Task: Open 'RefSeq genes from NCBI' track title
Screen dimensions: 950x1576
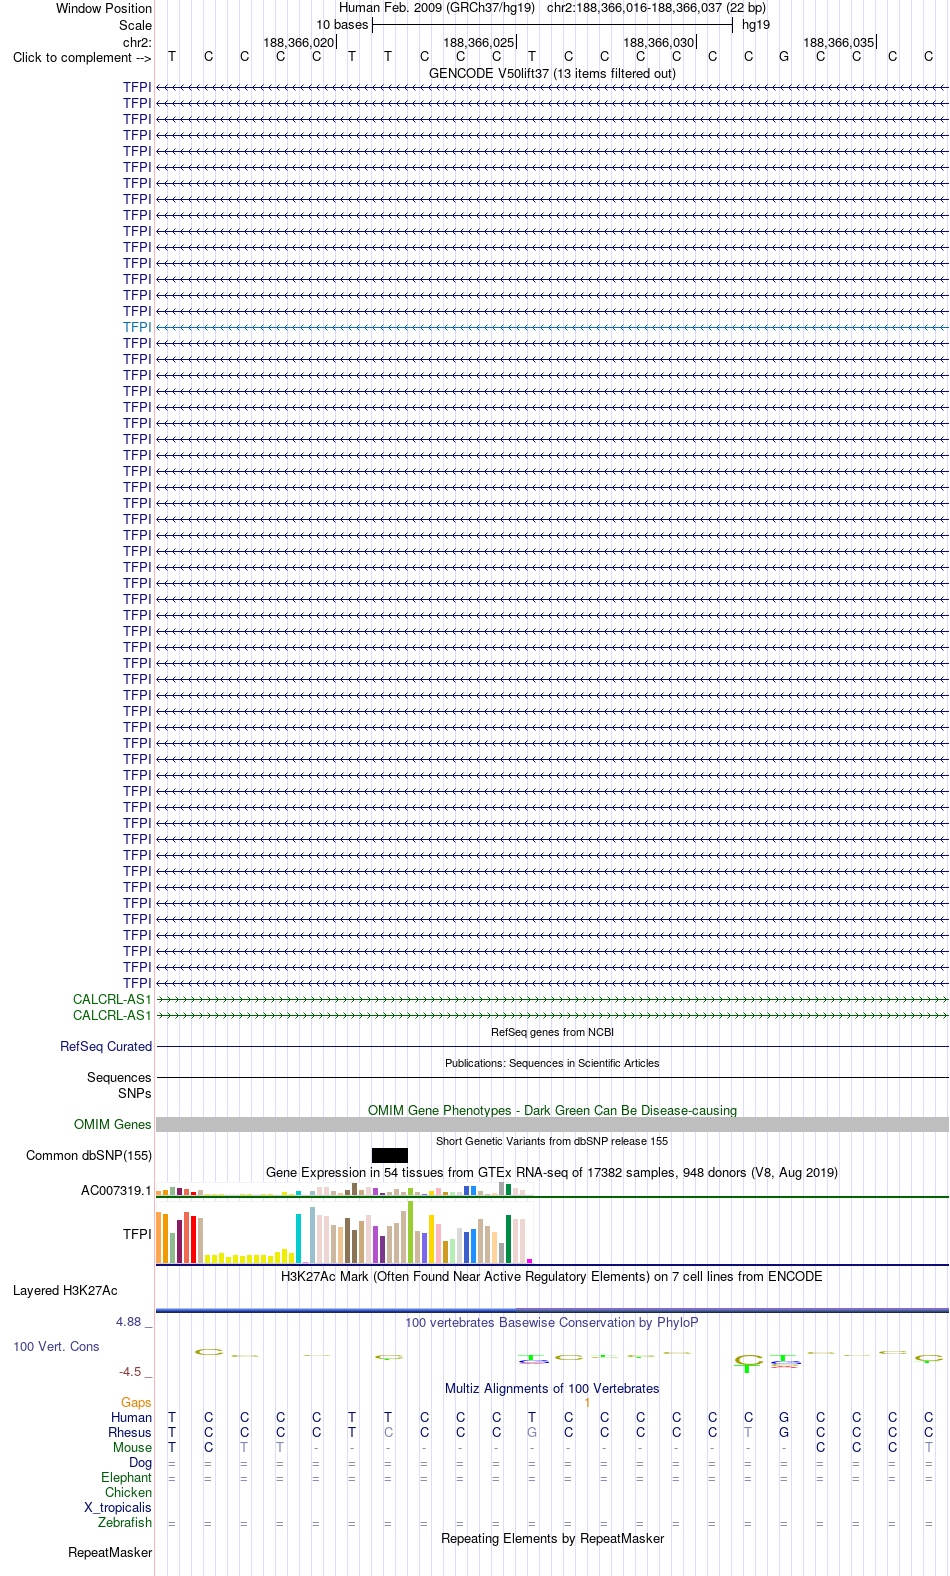Action: [x=552, y=1032]
